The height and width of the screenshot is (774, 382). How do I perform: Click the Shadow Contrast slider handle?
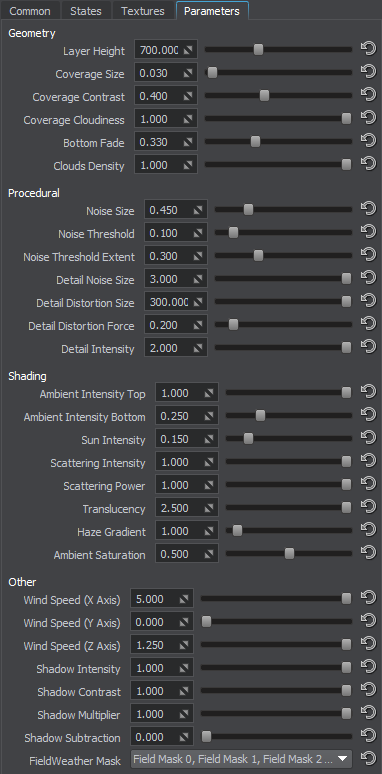click(x=346, y=691)
